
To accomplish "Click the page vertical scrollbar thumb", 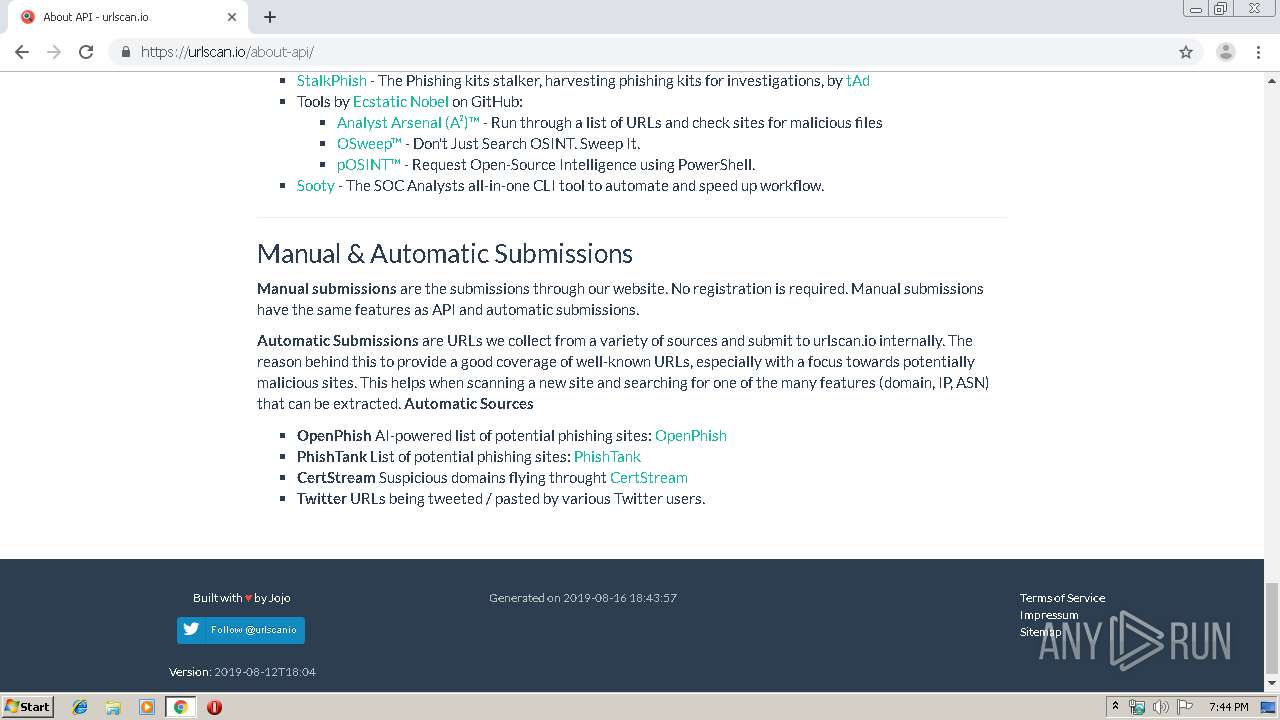I will [1272, 629].
